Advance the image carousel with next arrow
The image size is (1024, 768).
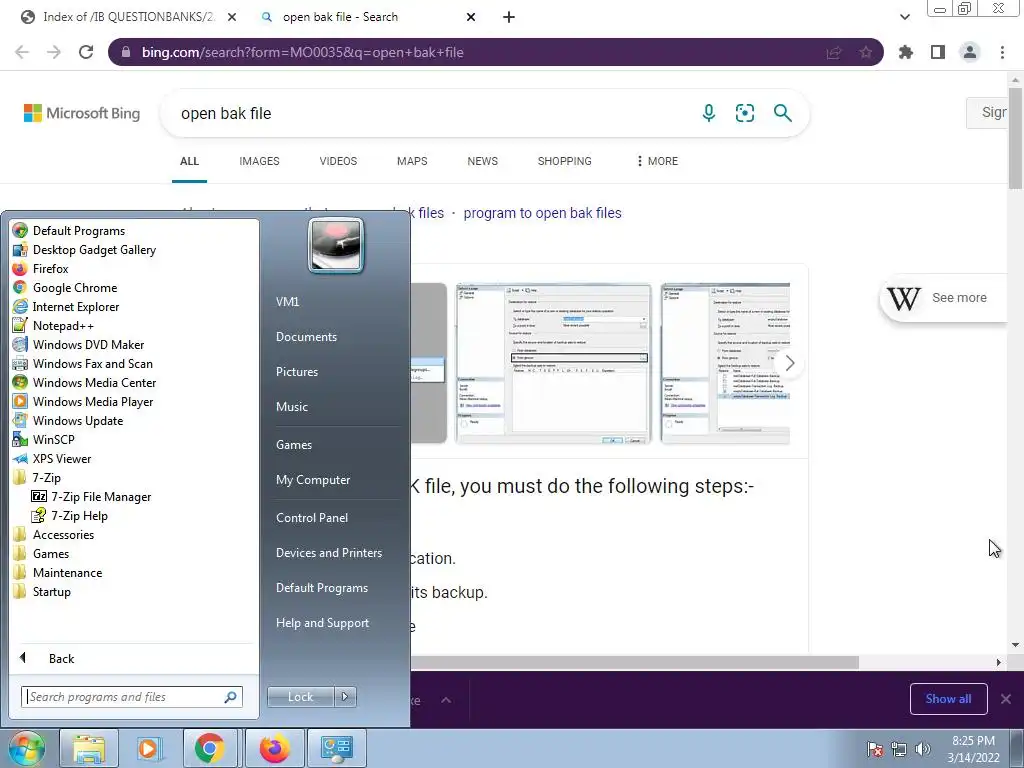click(790, 363)
